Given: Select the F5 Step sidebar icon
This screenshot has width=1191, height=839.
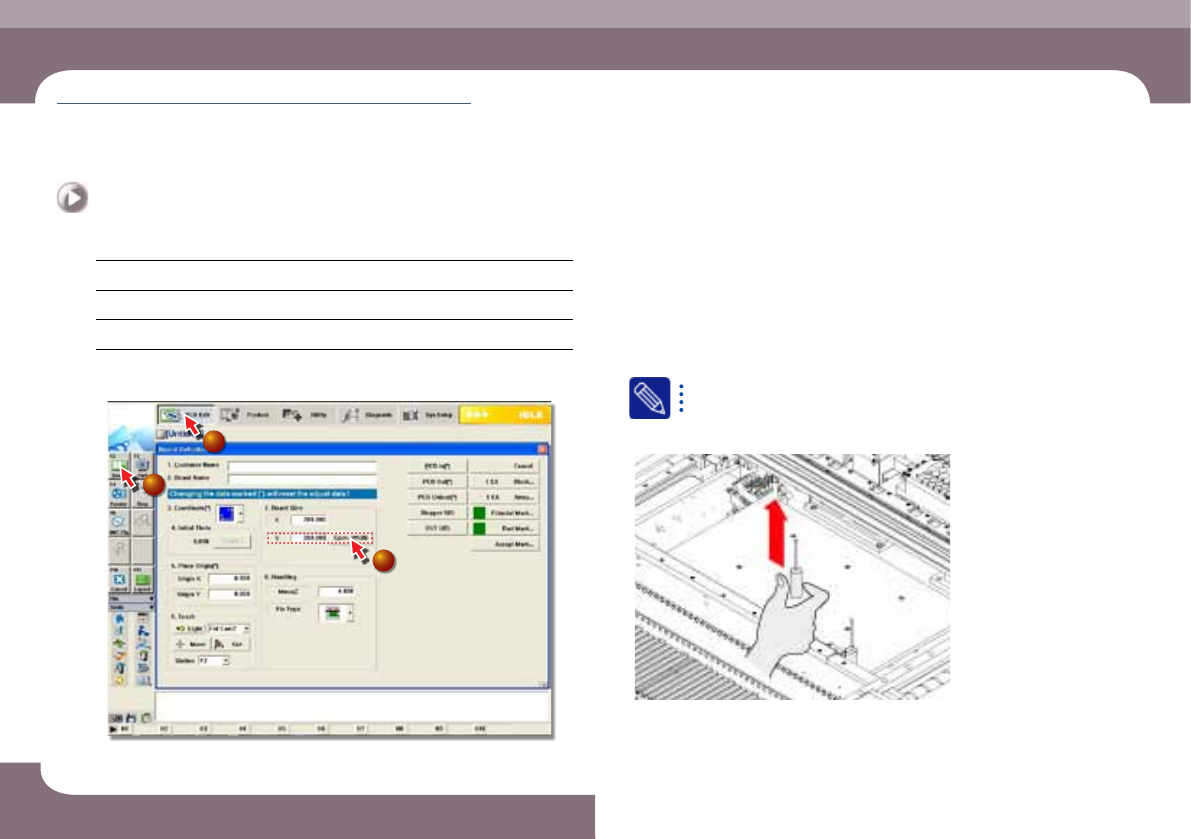Looking at the screenshot, I should 142,496.
